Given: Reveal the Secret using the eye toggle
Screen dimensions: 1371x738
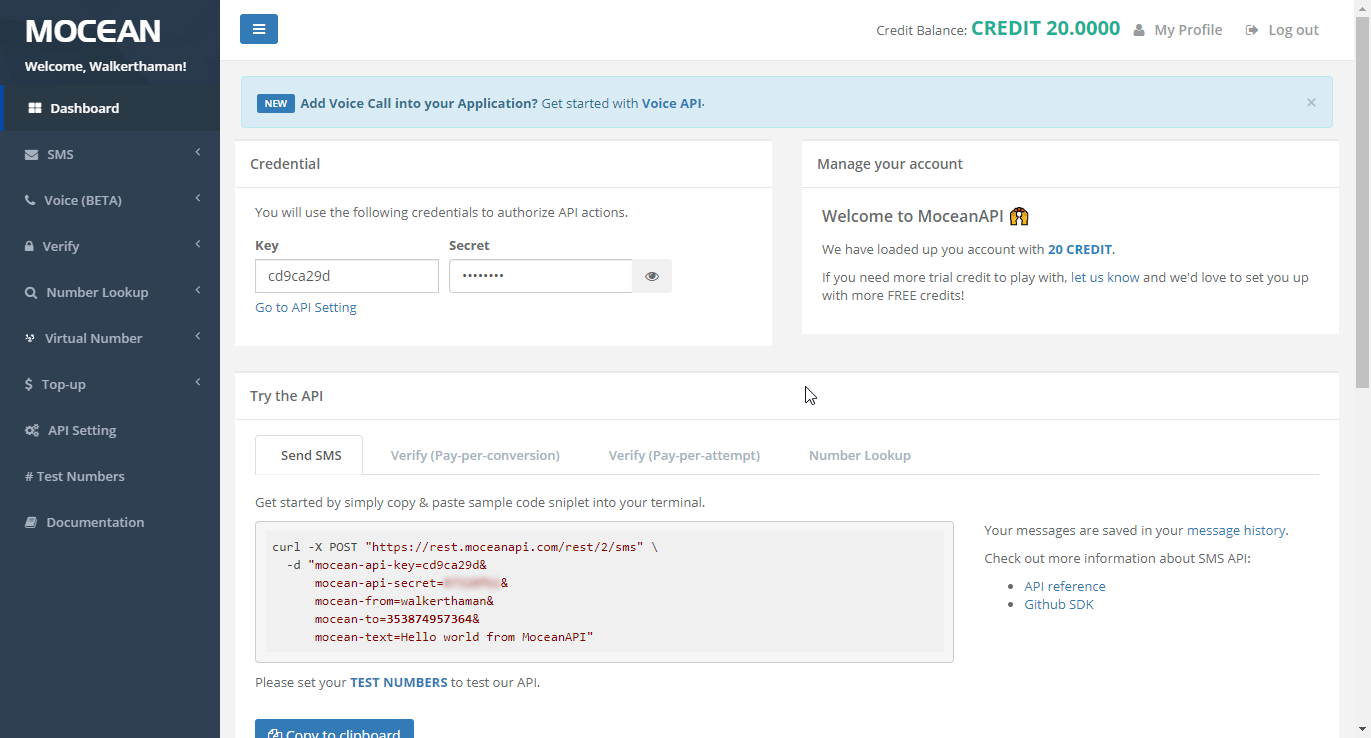Looking at the screenshot, I should point(651,275).
